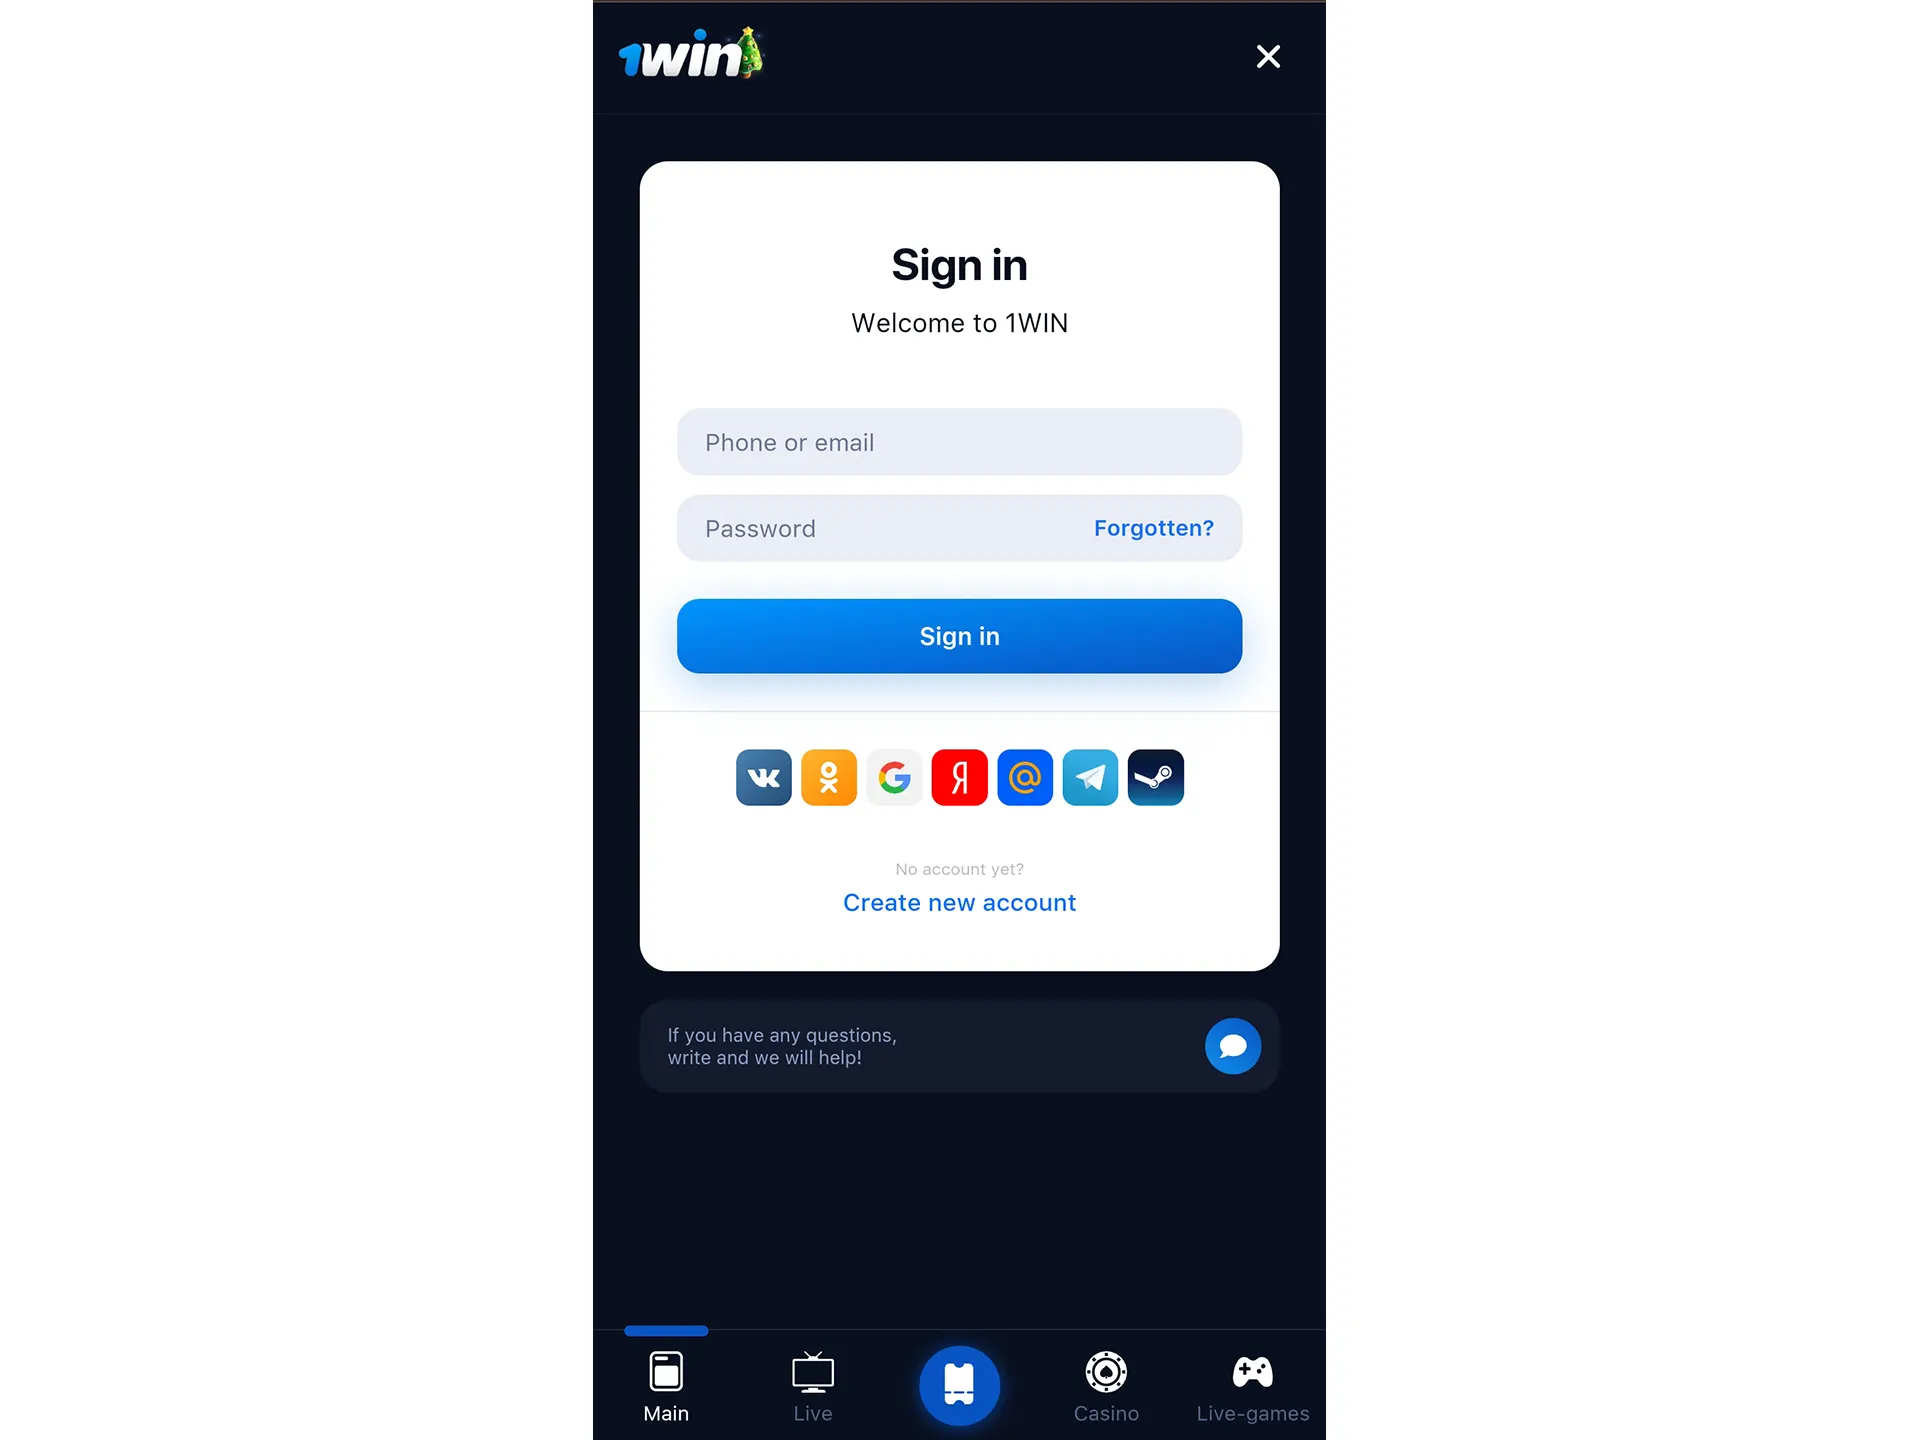Click the Steam login icon
Image resolution: width=1920 pixels, height=1440 pixels.
1157,776
